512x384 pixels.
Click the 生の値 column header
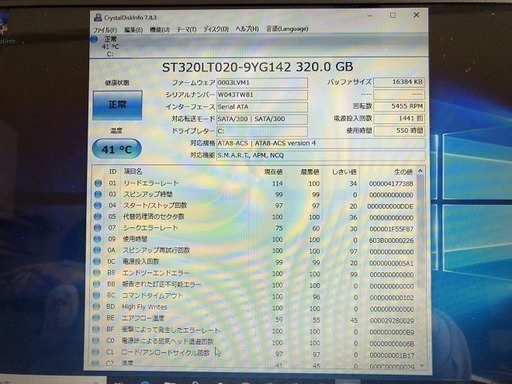pyautogui.click(x=404, y=172)
